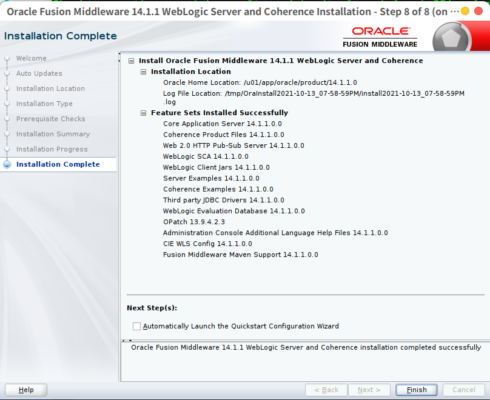Screen dimensions: 490x400
Task: Select OPatch 13.9.4.2.3 row
Action: (x=194, y=222)
